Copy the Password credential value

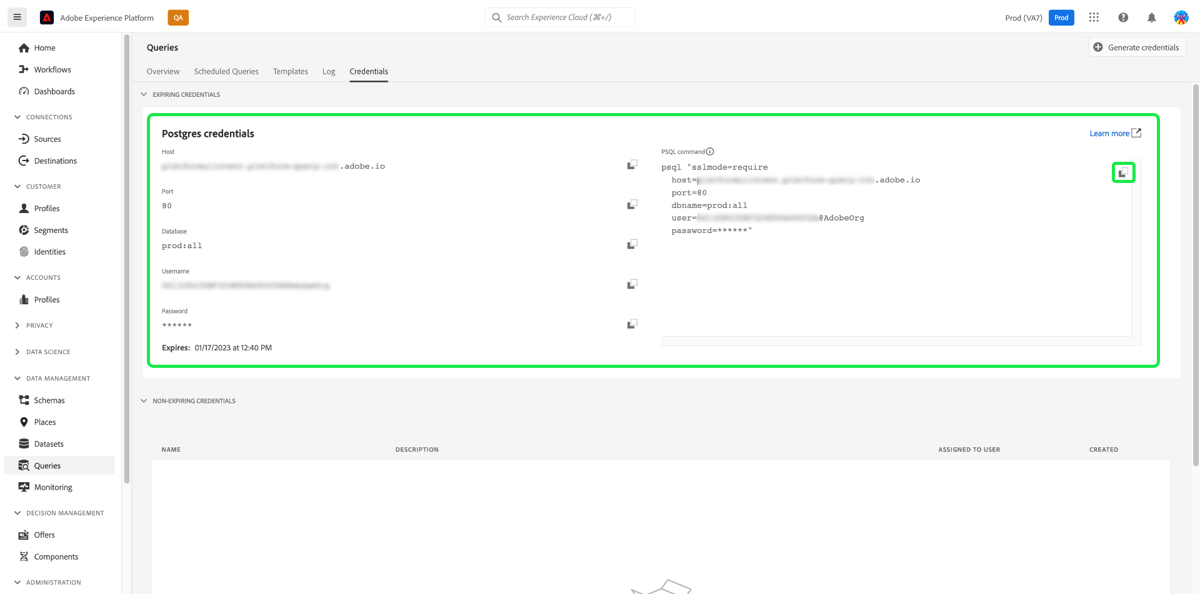coord(631,322)
